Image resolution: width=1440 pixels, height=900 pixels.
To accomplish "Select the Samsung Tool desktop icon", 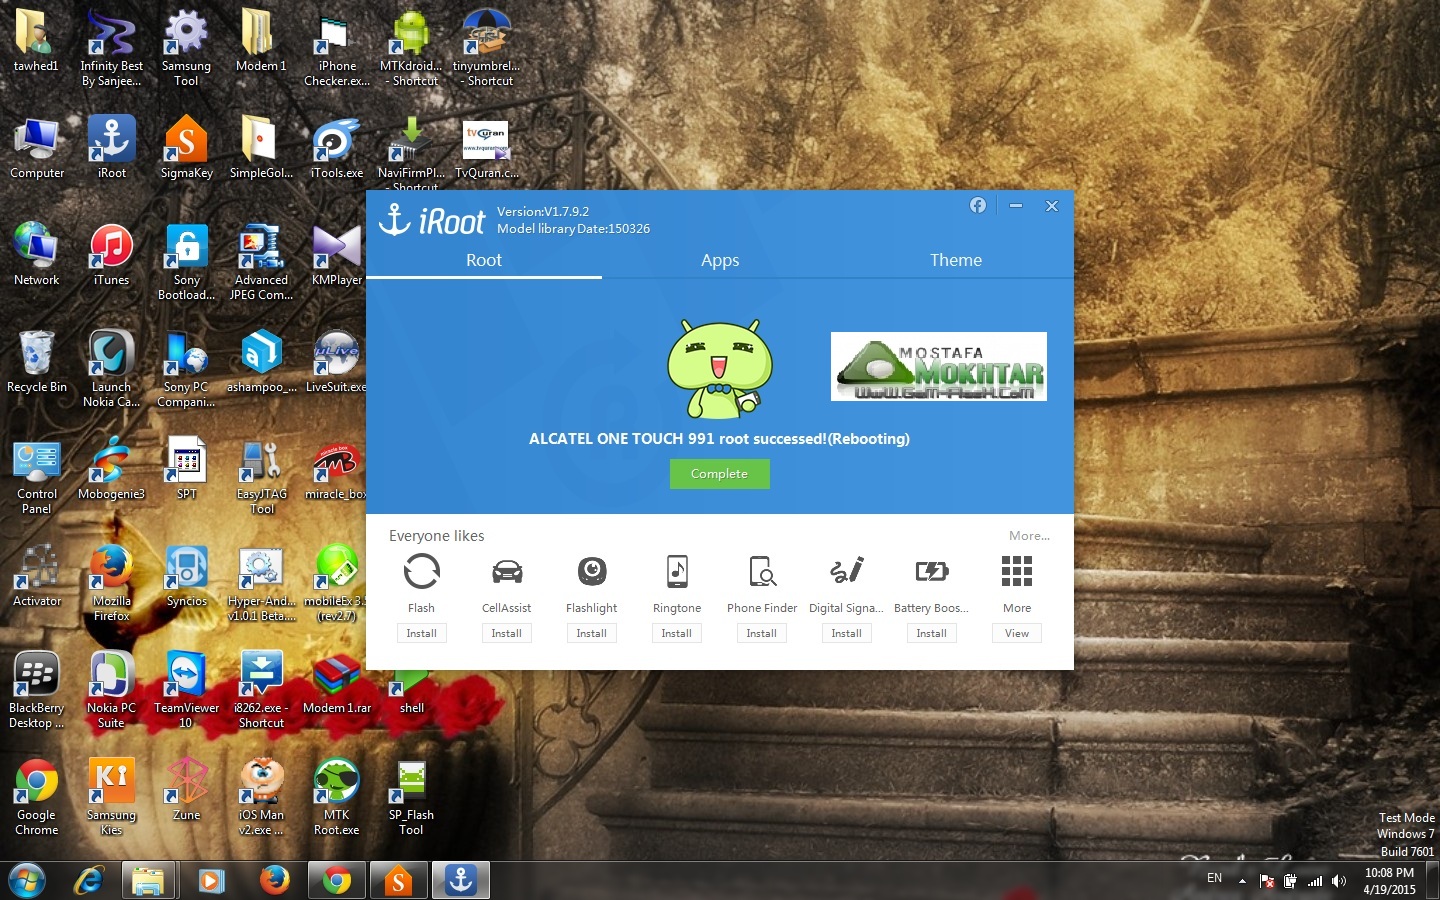I will [x=186, y=47].
